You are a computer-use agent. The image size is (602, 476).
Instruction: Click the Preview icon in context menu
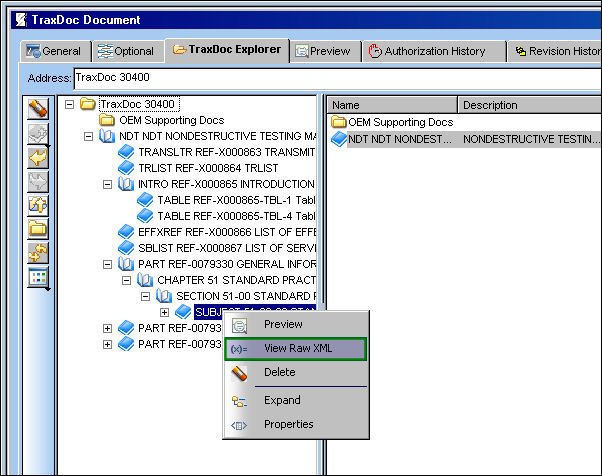pyautogui.click(x=239, y=326)
